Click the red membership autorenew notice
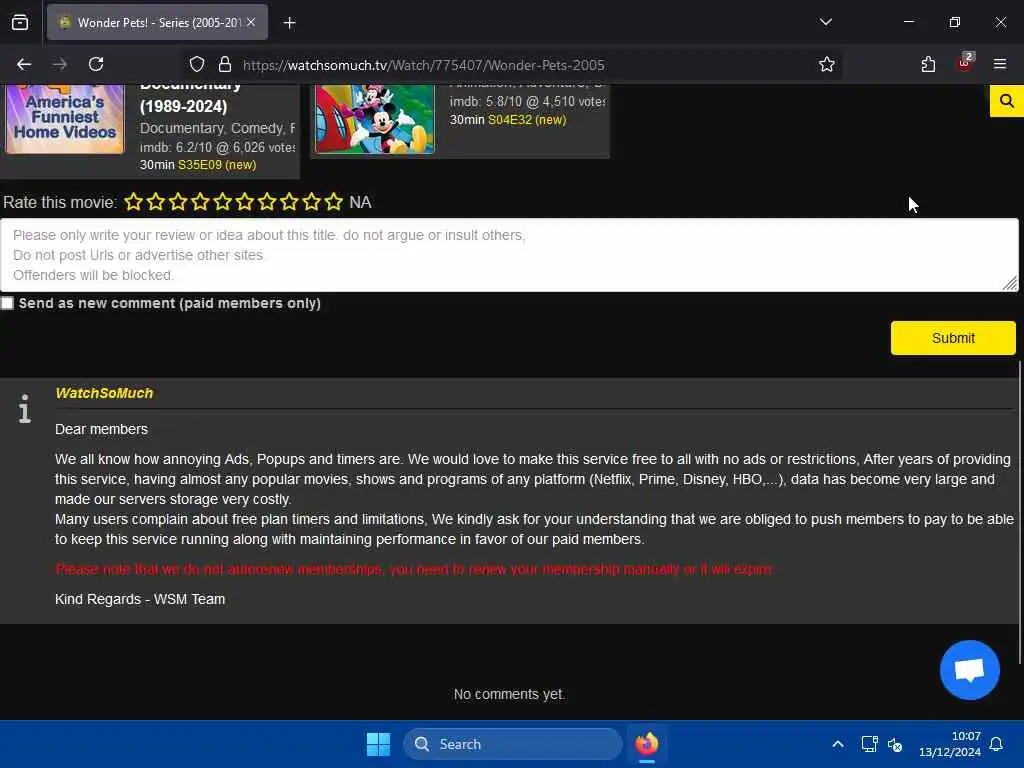The image size is (1024, 768). point(415,569)
